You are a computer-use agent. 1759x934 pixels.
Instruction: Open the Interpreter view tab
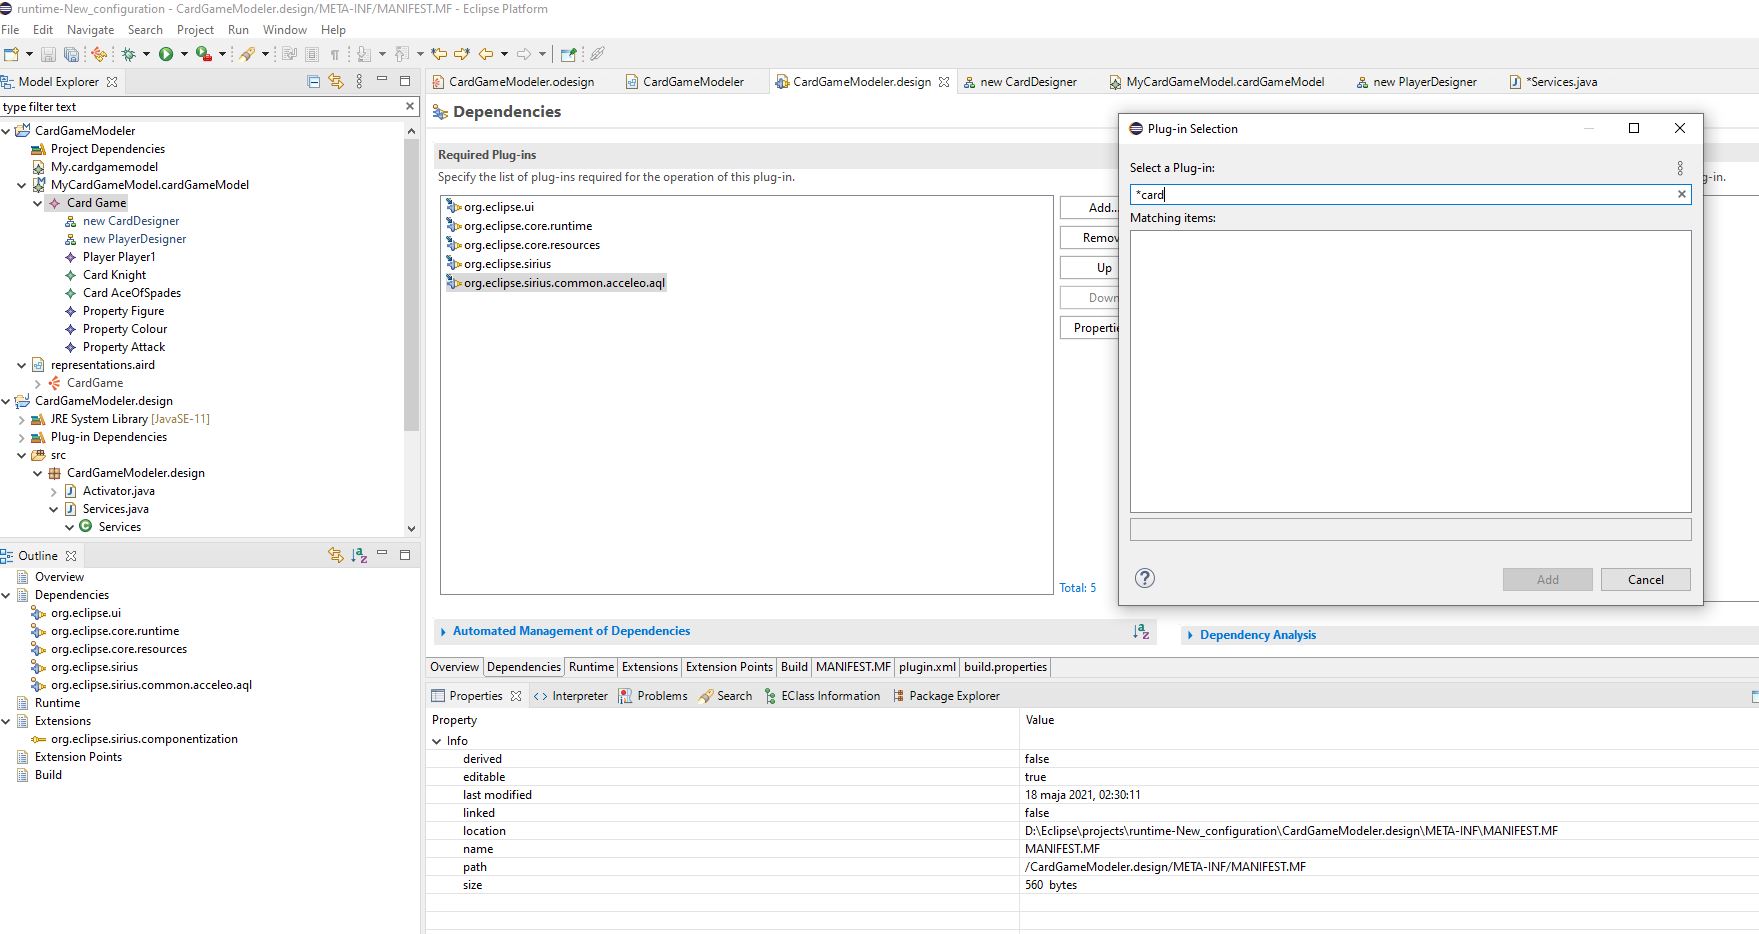tap(571, 696)
